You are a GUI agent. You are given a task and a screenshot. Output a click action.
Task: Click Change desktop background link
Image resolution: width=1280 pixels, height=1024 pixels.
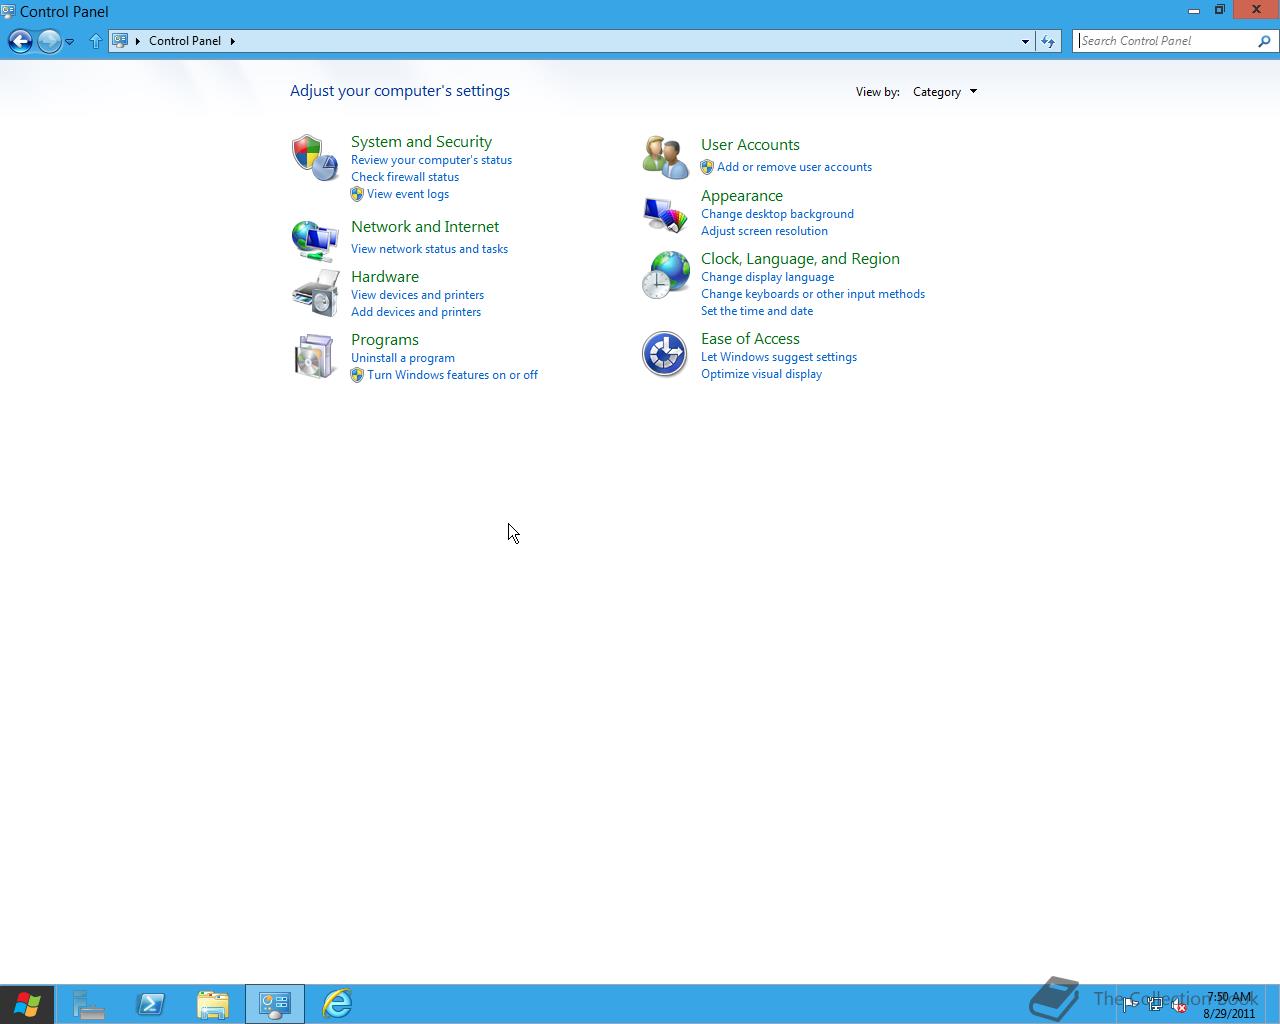pos(777,214)
